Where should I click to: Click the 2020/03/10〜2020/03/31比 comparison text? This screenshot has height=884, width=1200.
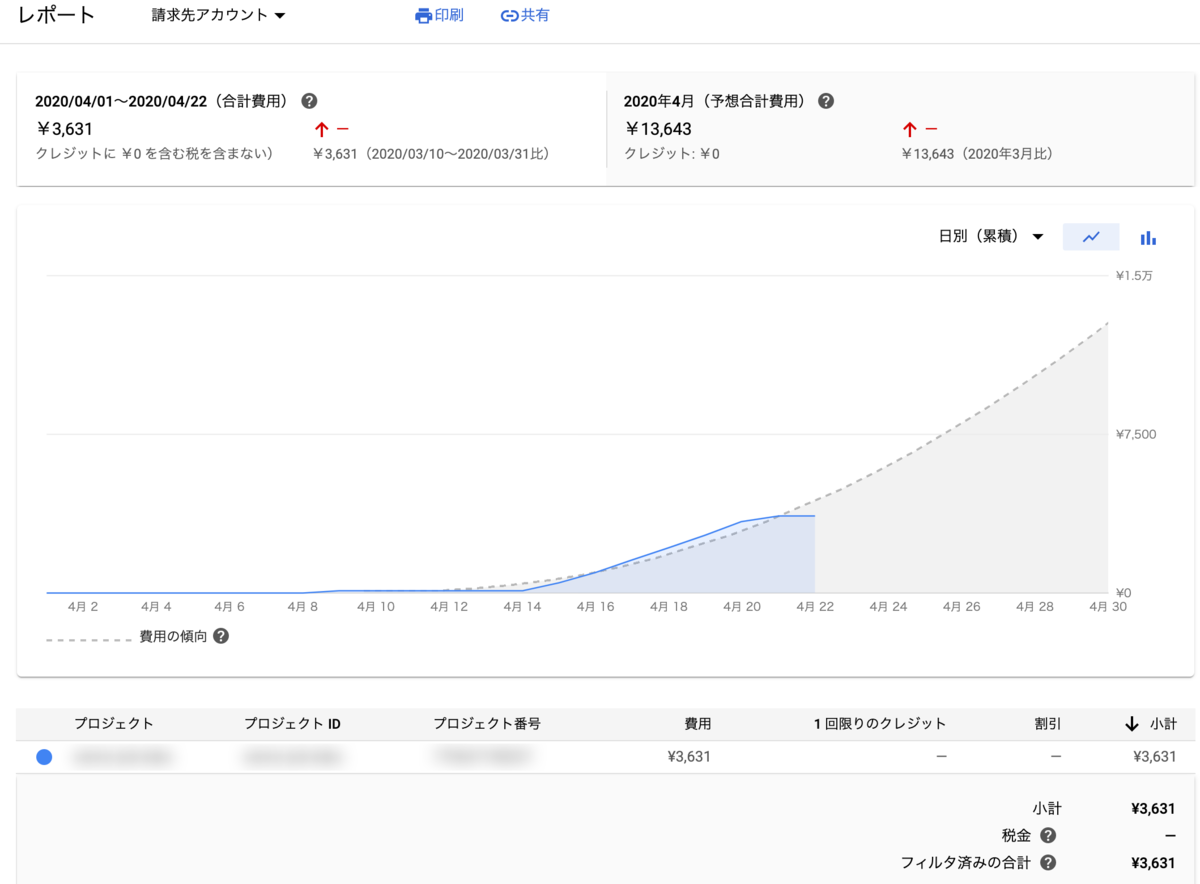pyautogui.click(x=431, y=154)
